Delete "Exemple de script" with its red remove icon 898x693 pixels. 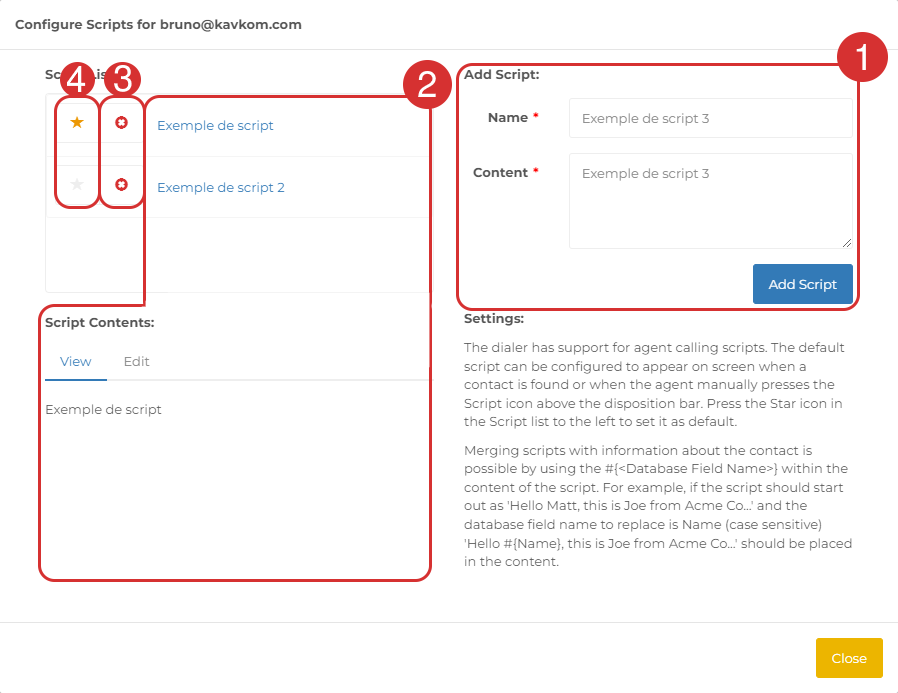coord(121,124)
